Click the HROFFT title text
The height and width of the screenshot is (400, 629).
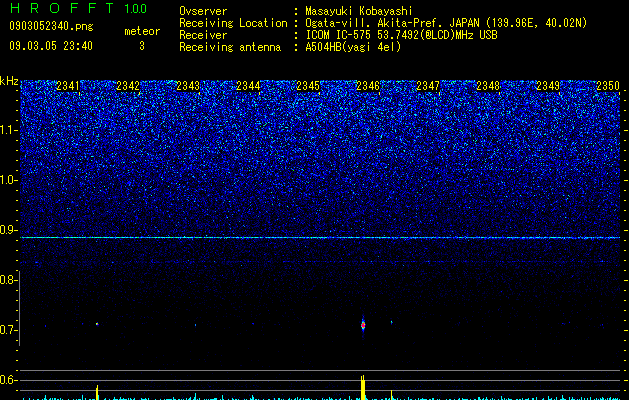62,8
